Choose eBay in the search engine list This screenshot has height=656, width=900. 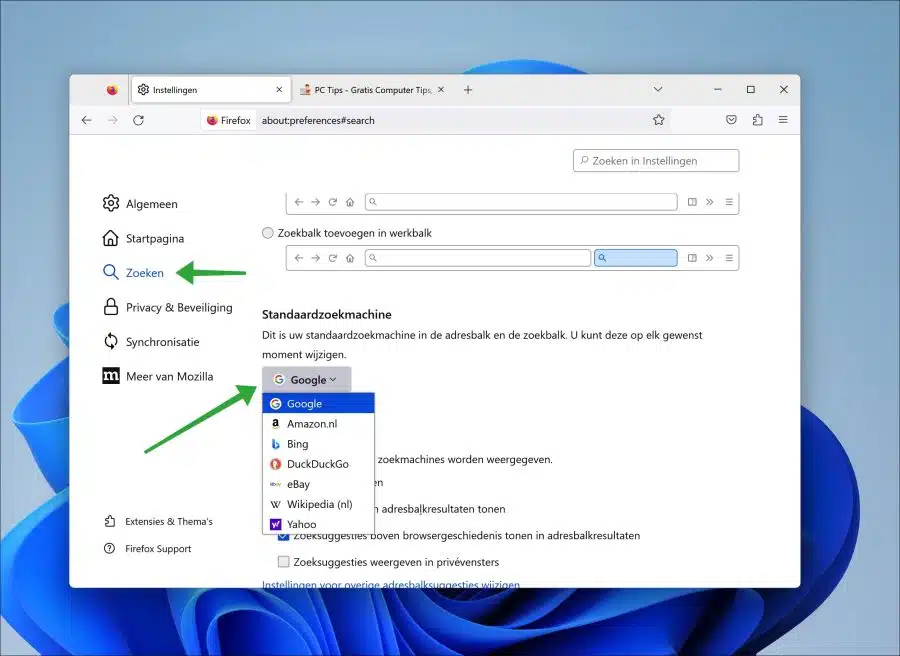click(x=319, y=484)
